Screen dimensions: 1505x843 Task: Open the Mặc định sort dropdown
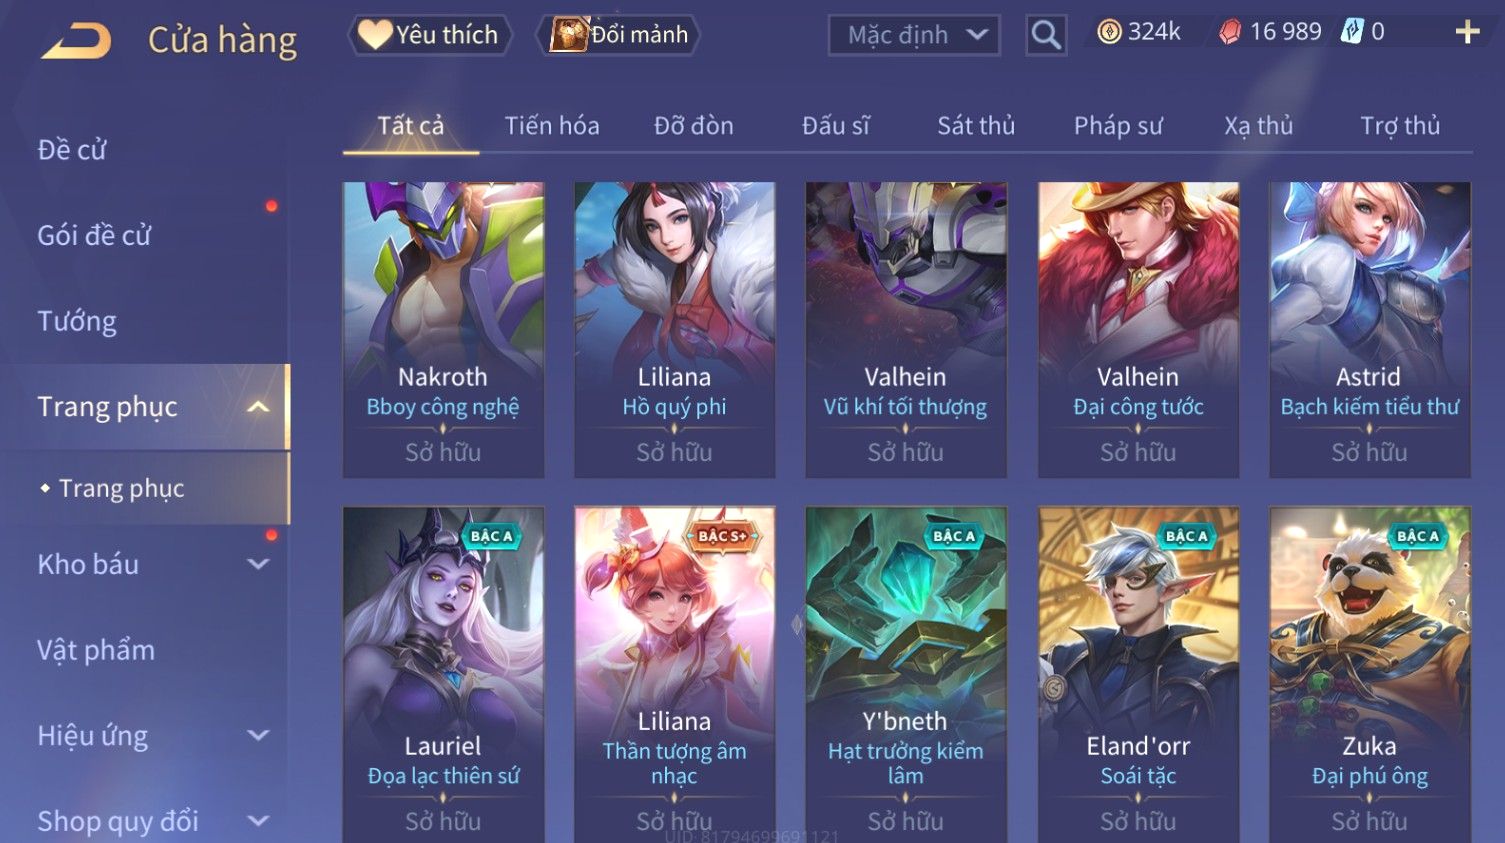coord(914,35)
